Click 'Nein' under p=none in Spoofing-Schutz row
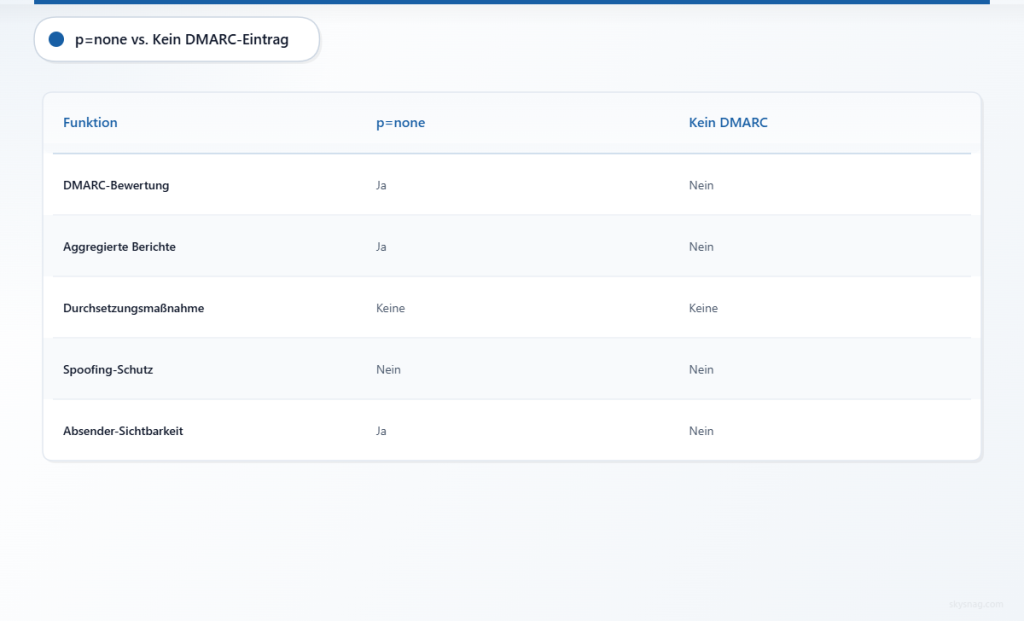This screenshot has width=1024, height=621. tap(389, 370)
